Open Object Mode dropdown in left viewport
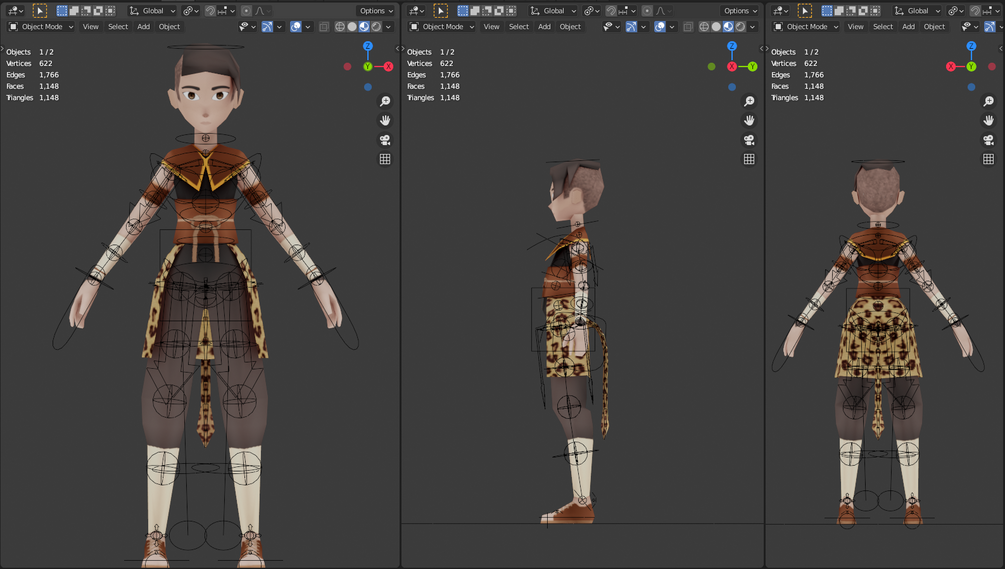Image resolution: width=1005 pixels, height=569 pixels. [41, 27]
